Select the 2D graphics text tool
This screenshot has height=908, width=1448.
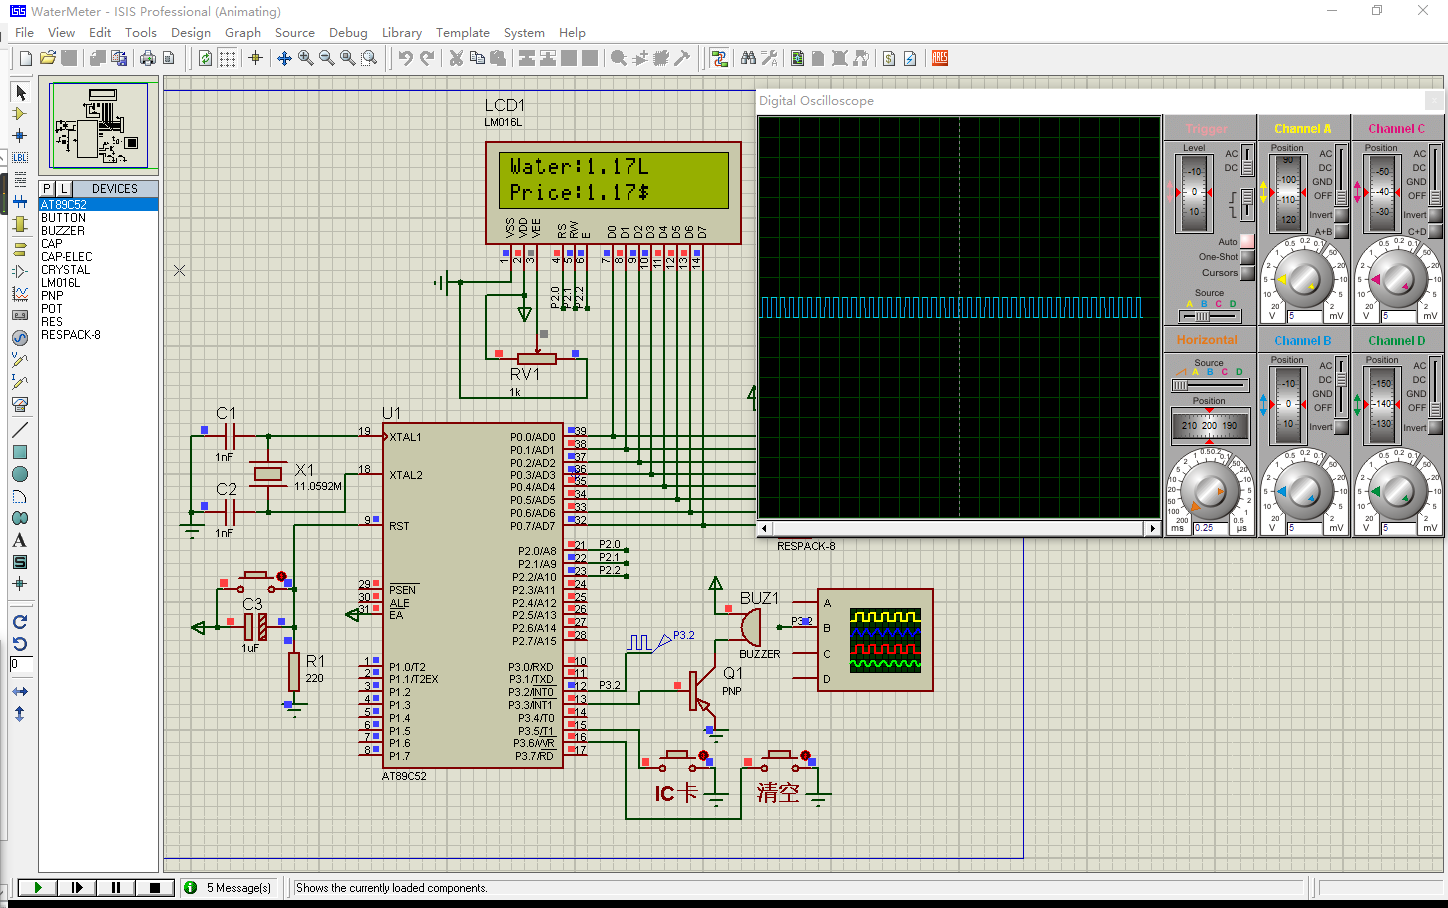(x=19, y=540)
